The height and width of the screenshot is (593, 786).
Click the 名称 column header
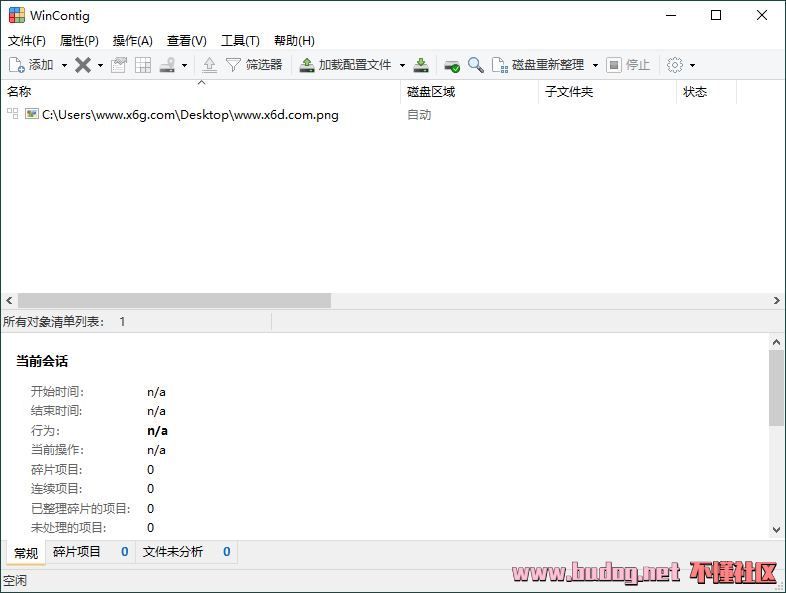[19, 92]
